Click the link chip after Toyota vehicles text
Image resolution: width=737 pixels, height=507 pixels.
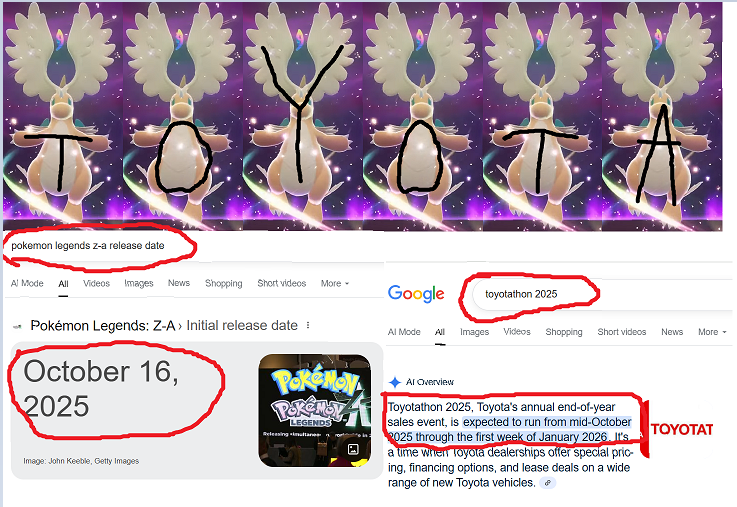pyautogui.click(x=548, y=483)
